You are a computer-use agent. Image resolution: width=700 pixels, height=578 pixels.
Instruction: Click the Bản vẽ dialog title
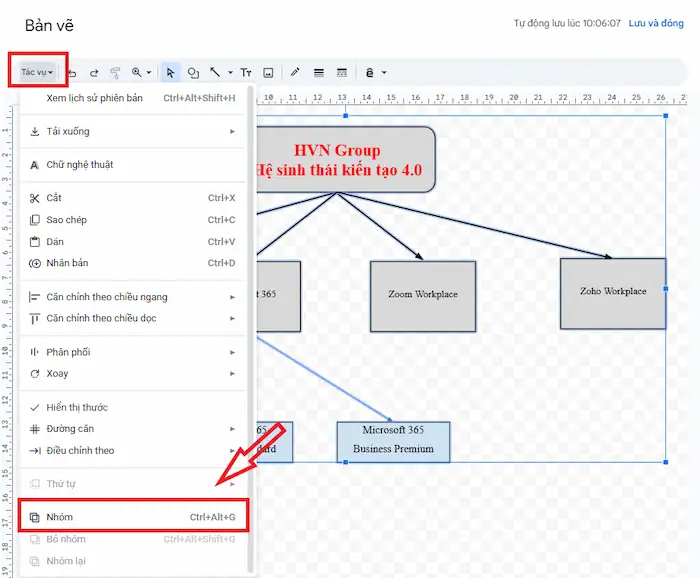49,25
